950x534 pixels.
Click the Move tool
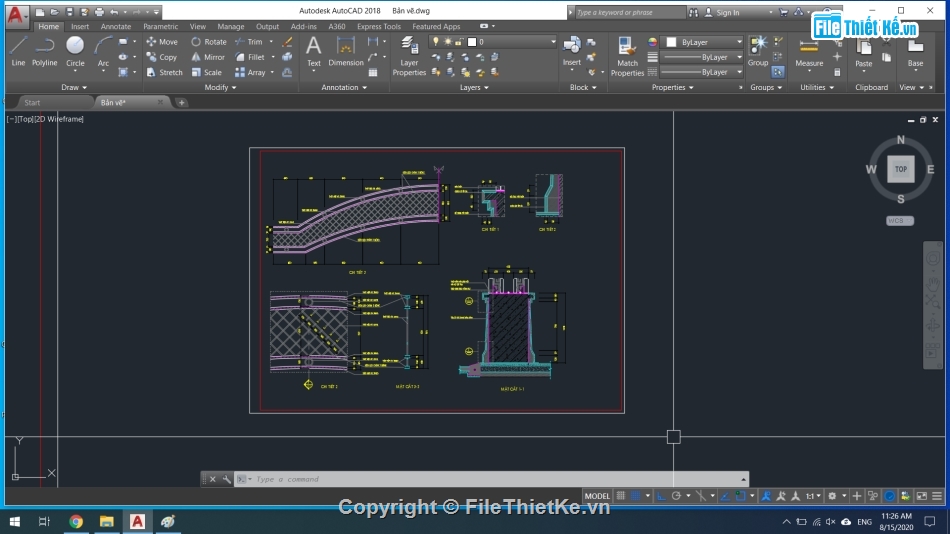(x=162, y=42)
